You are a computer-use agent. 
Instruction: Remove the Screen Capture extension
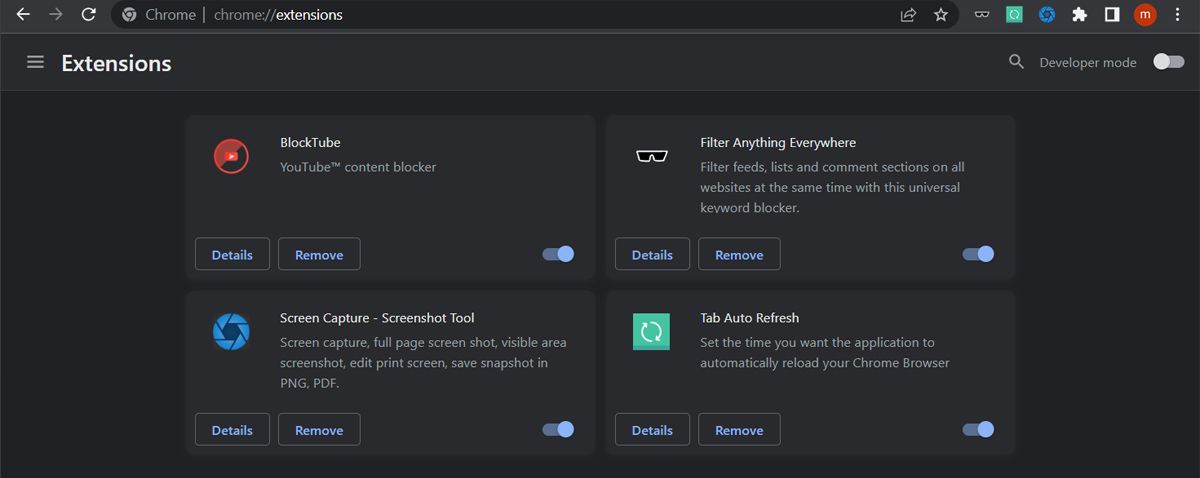coord(319,430)
